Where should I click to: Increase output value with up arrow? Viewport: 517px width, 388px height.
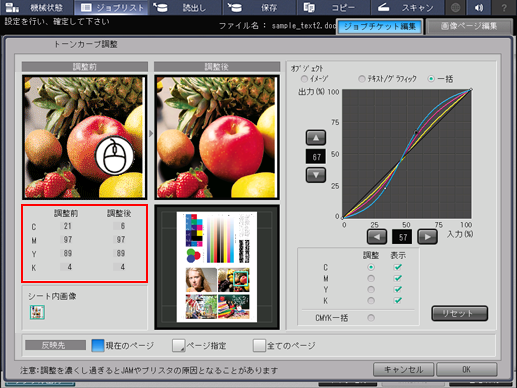[x=316, y=138]
